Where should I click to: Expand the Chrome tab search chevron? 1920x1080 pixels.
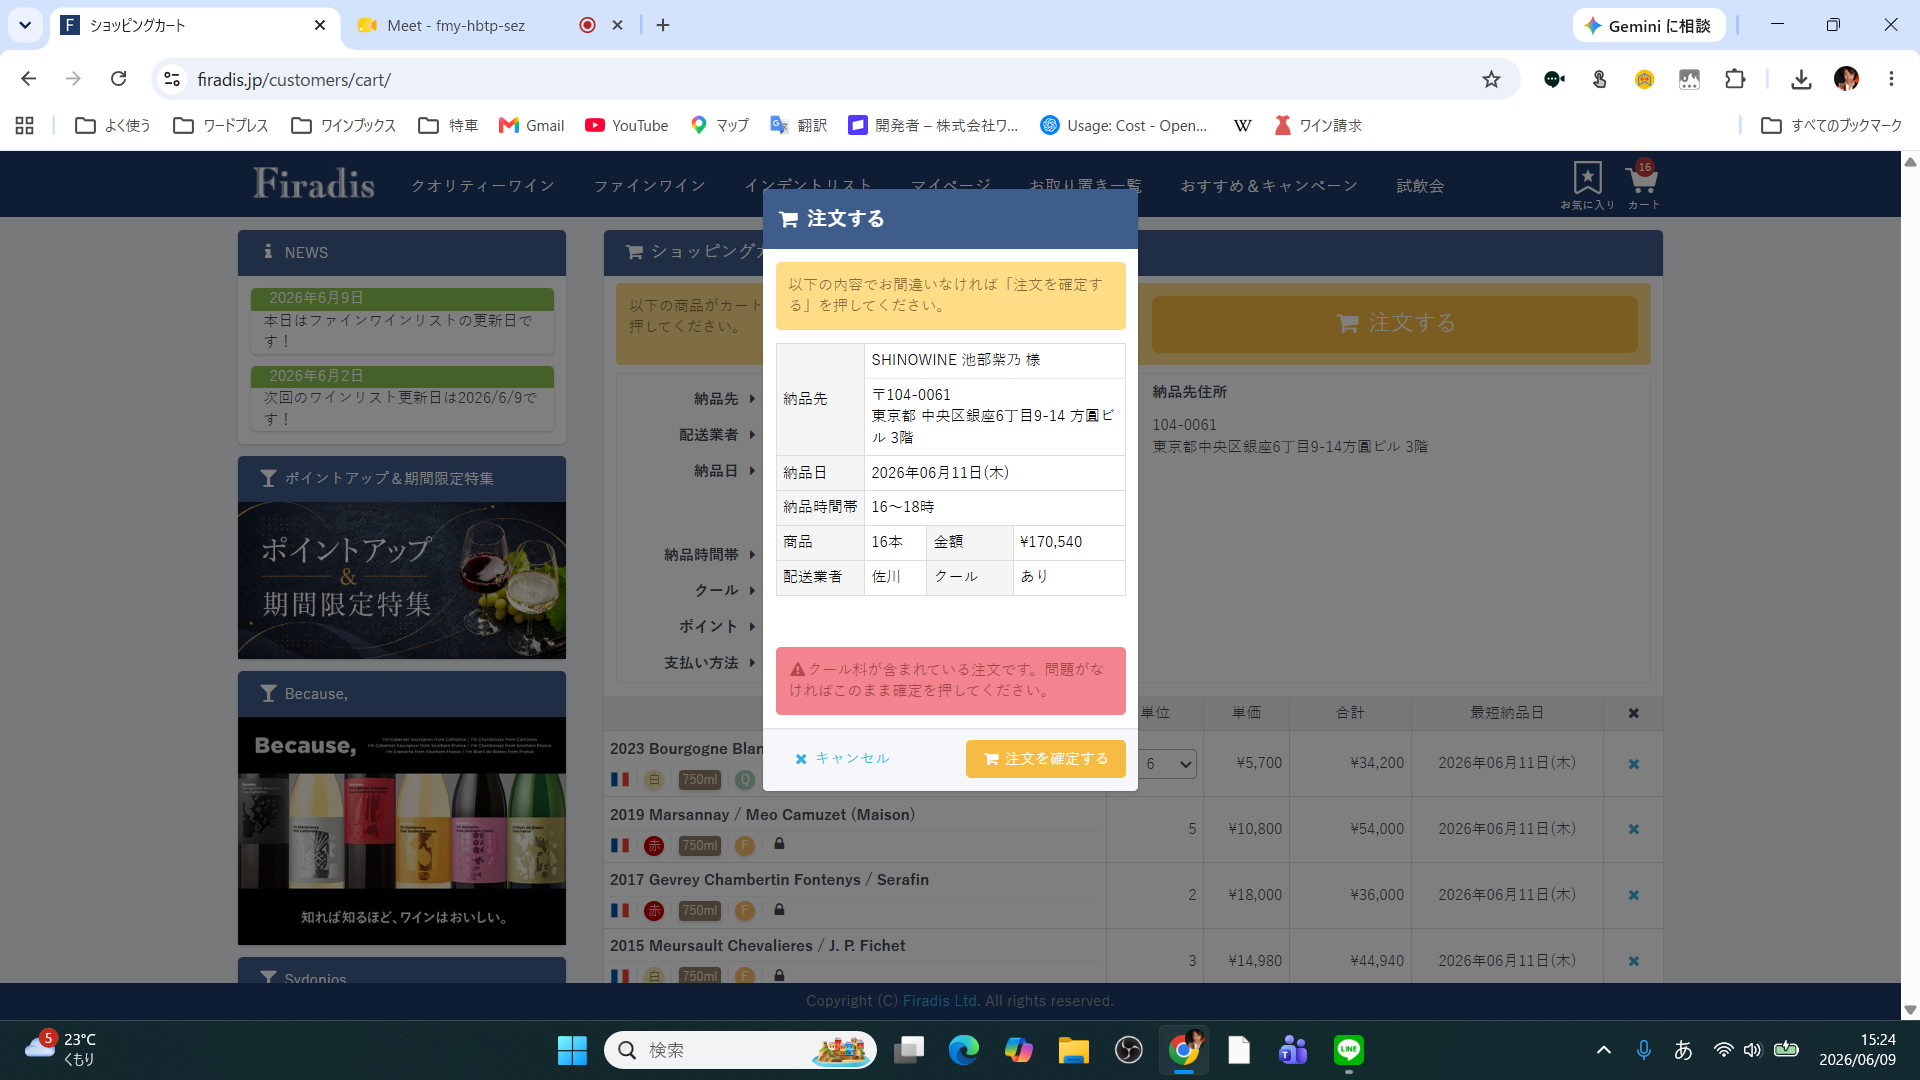(25, 25)
